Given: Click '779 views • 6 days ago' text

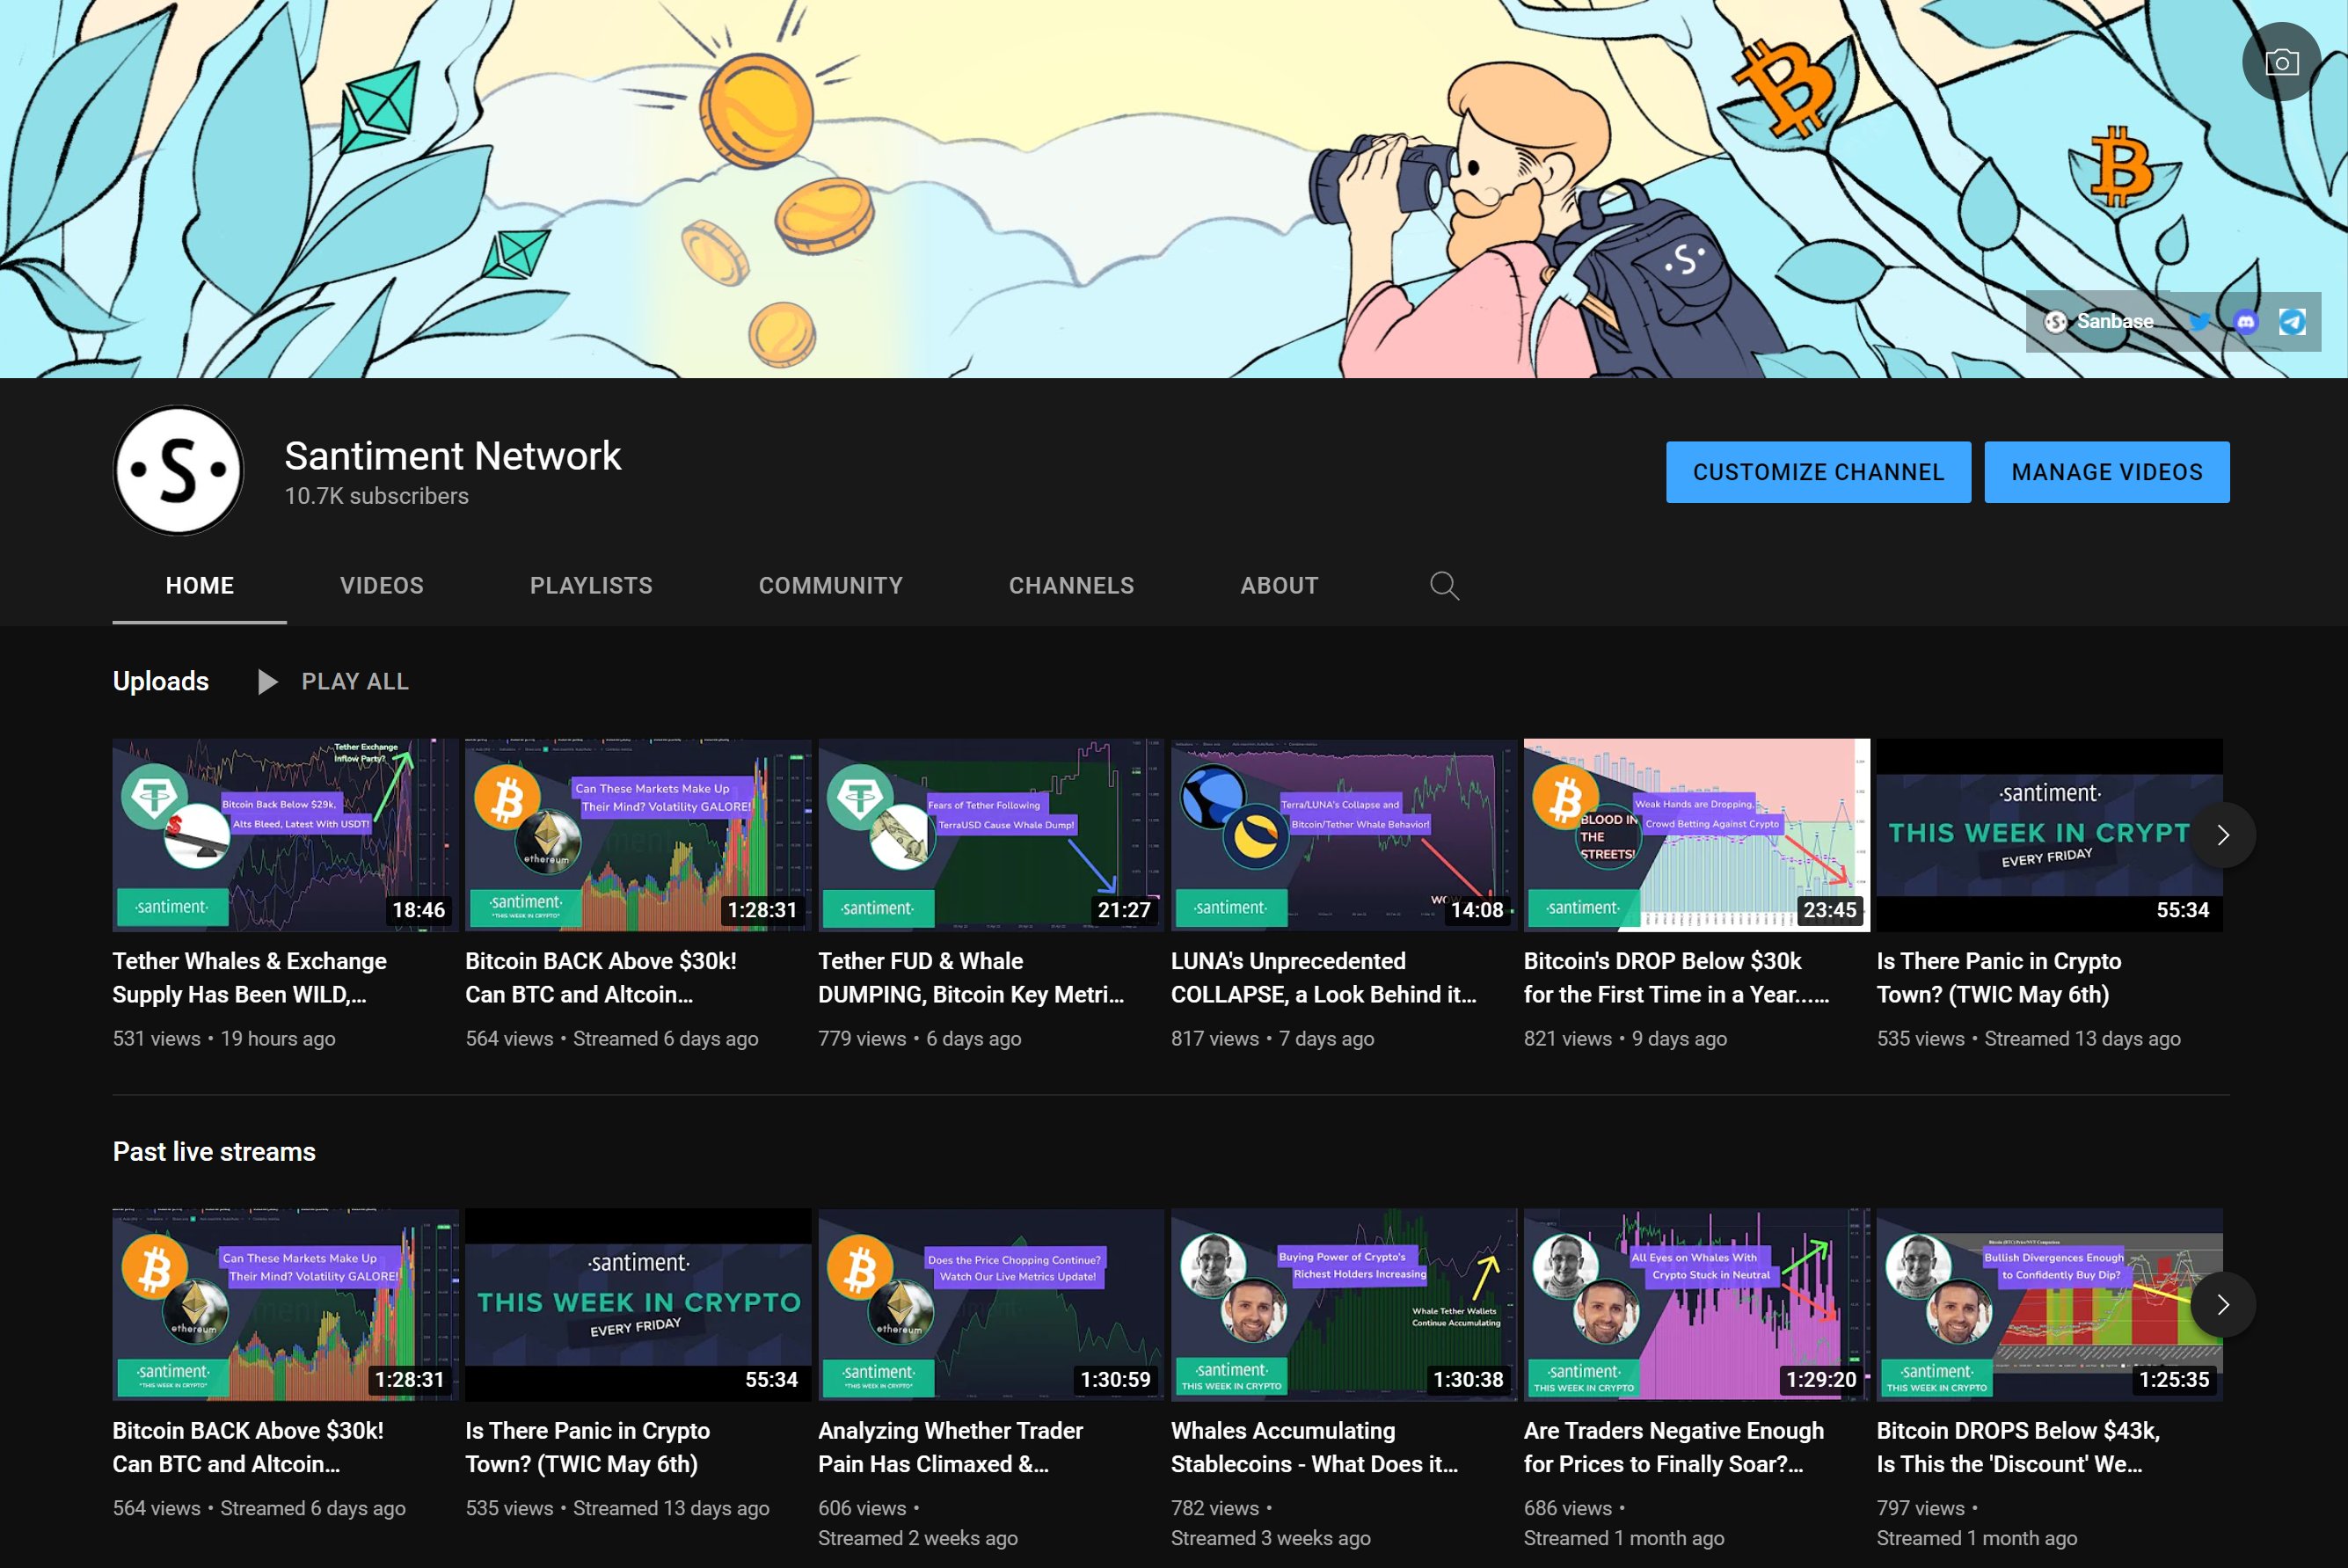Looking at the screenshot, I should (920, 1039).
